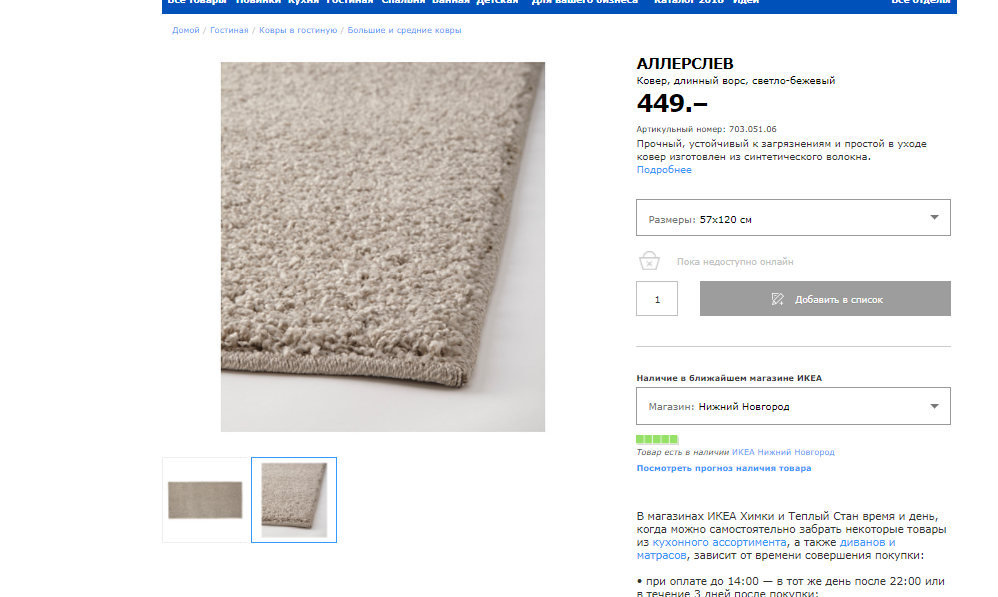Open Большие и средние ковры breadcrumb

[x=404, y=31]
